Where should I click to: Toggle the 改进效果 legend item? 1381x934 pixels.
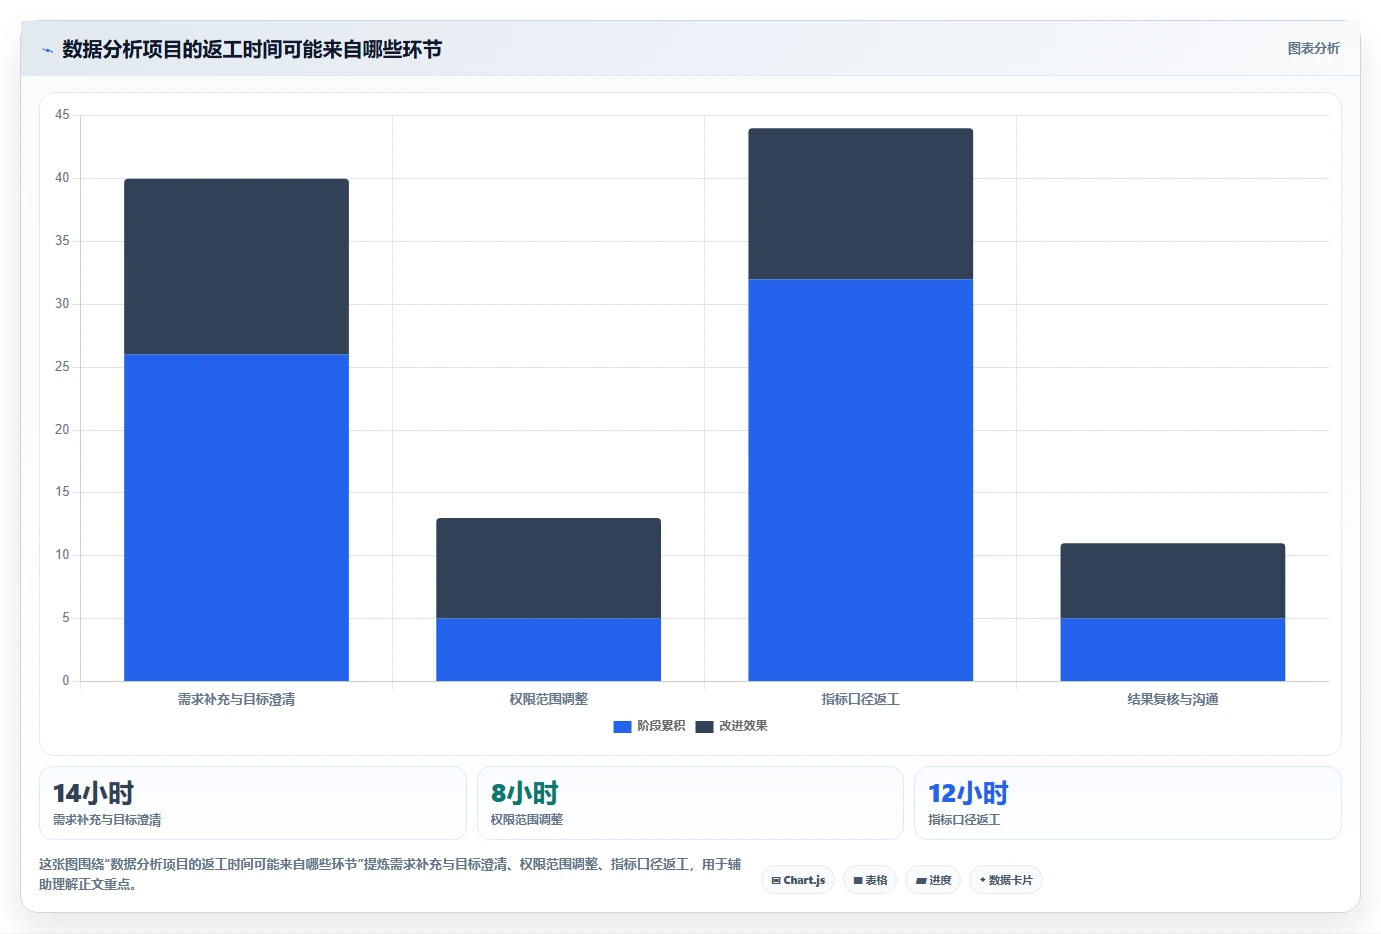click(x=731, y=726)
